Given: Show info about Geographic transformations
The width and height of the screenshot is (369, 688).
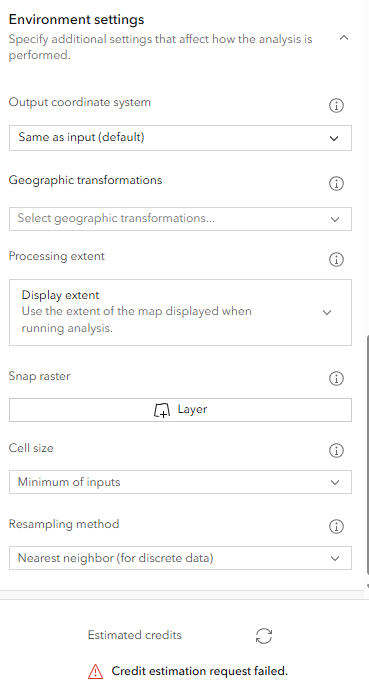Looking at the screenshot, I should click(x=336, y=183).
